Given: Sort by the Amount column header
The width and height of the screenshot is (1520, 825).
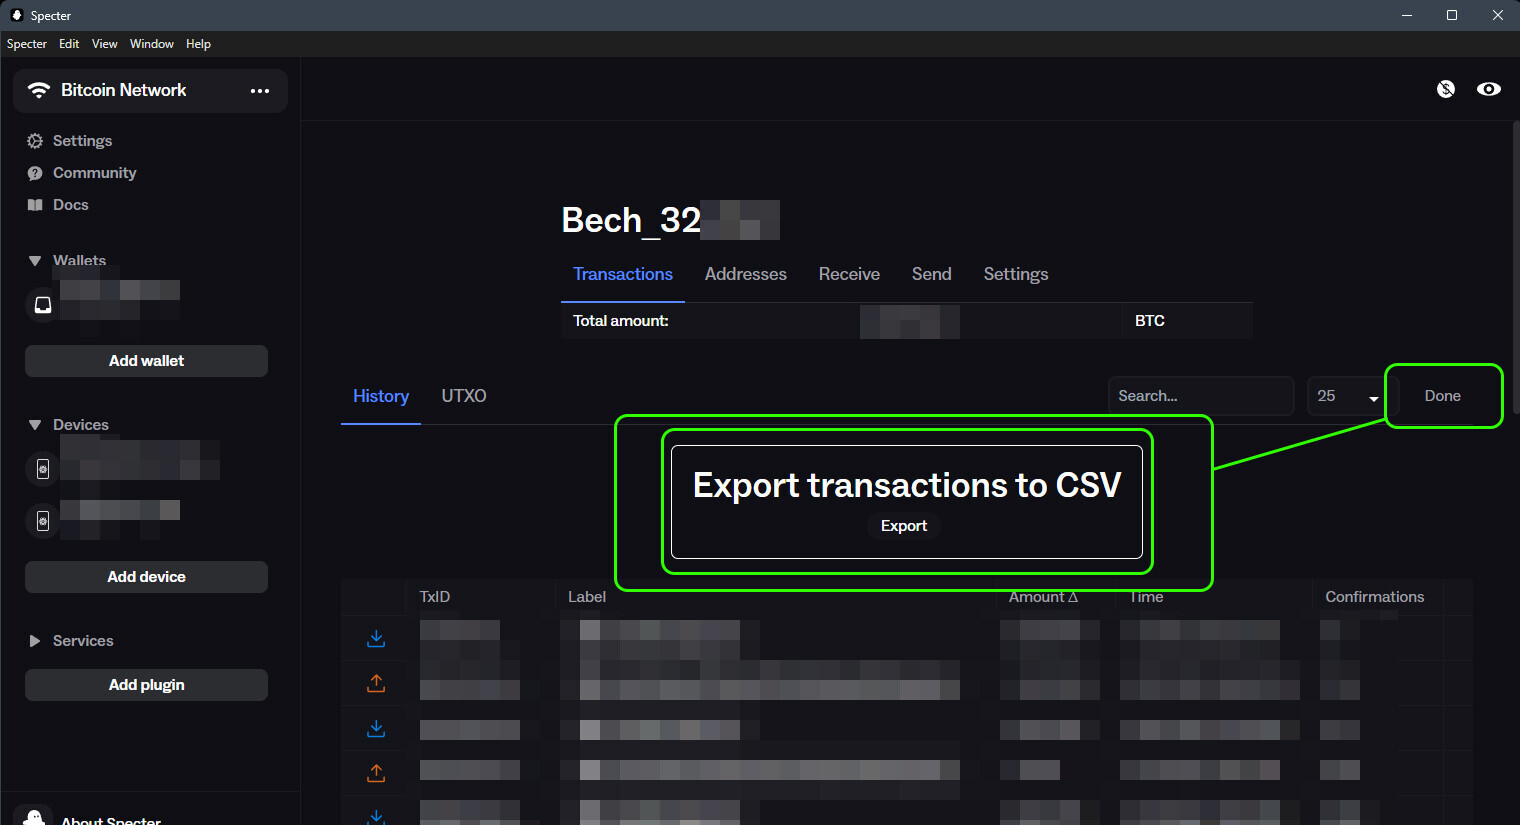Looking at the screenshot, I should [x=1043, y=597].
